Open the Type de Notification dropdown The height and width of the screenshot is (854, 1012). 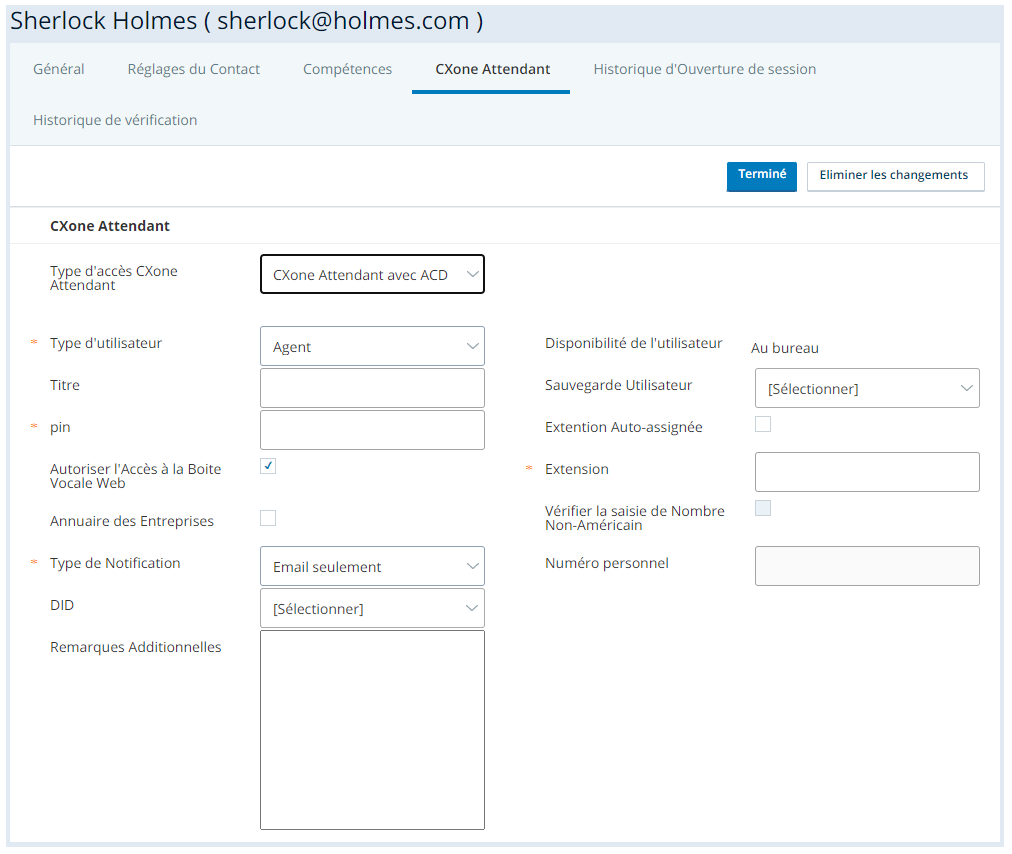[372, 567]
